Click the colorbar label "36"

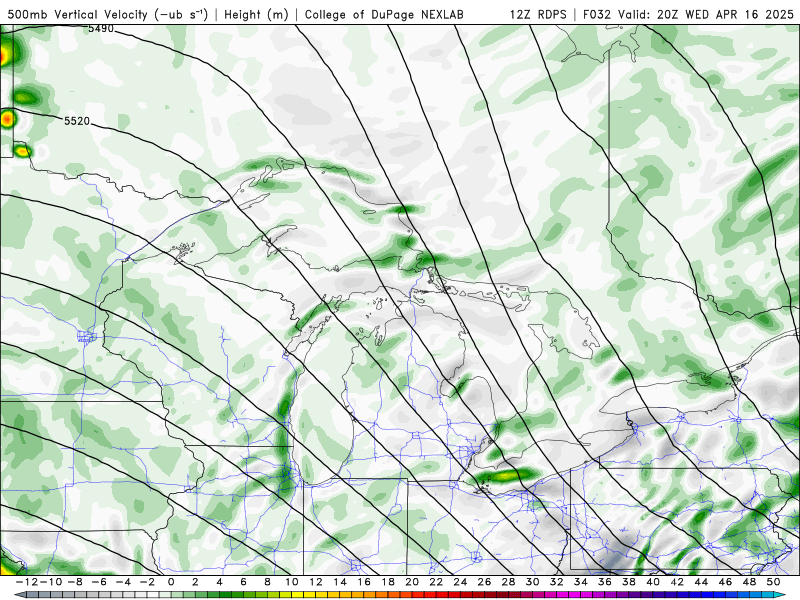coord(605,582)
